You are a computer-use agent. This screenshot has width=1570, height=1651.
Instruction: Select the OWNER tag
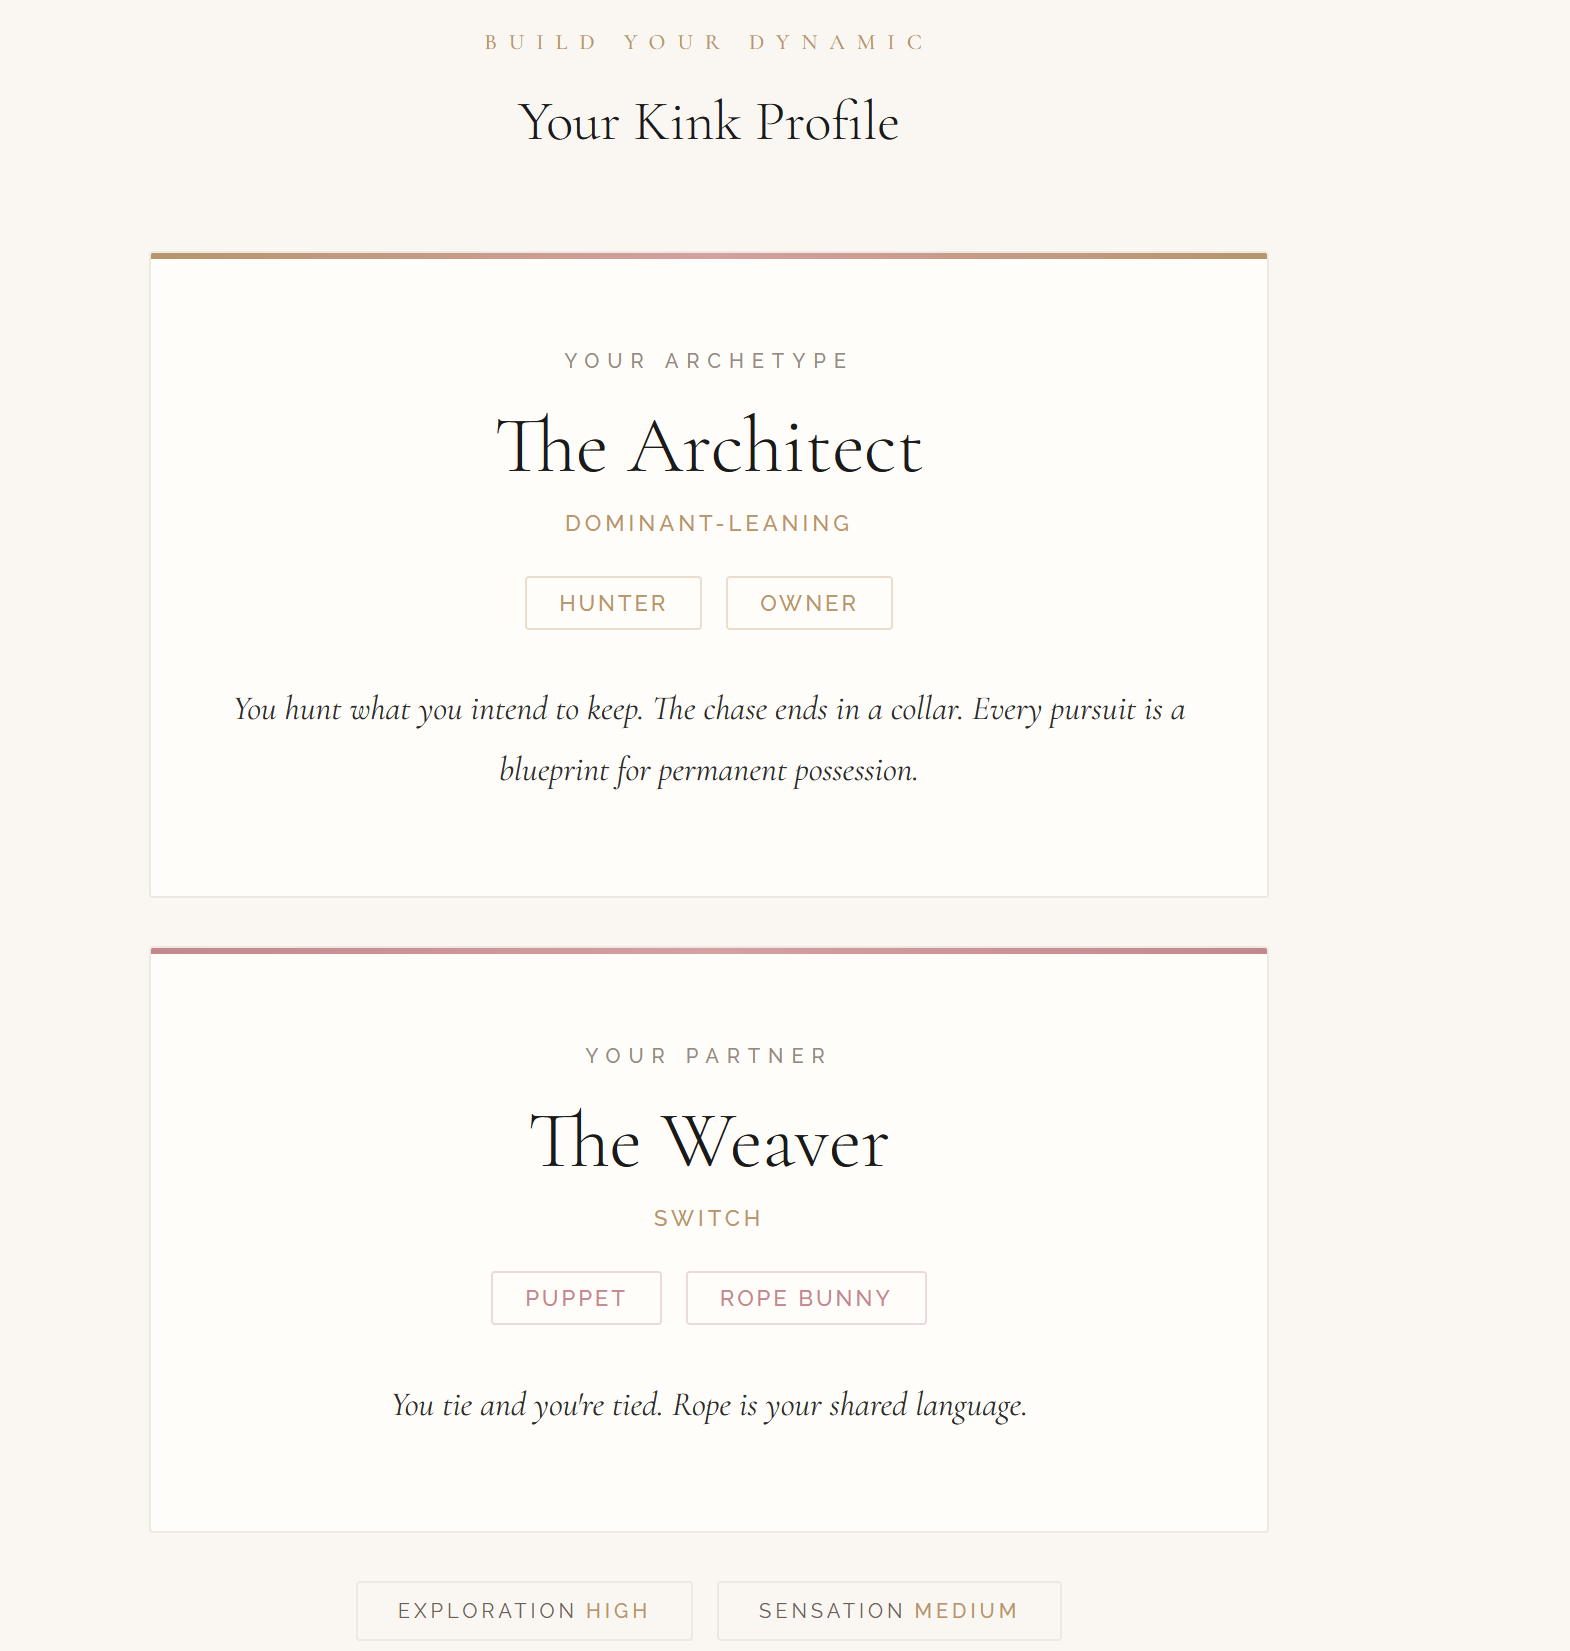(x=808, y=603)
